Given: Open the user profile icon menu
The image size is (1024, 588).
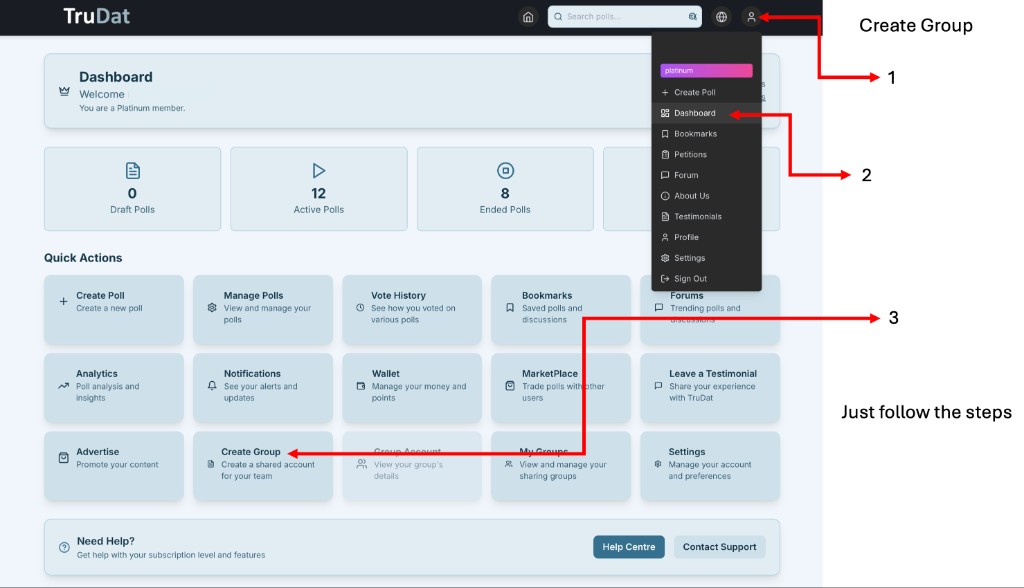Looking at the screenshot, I should tap(751, 17).
